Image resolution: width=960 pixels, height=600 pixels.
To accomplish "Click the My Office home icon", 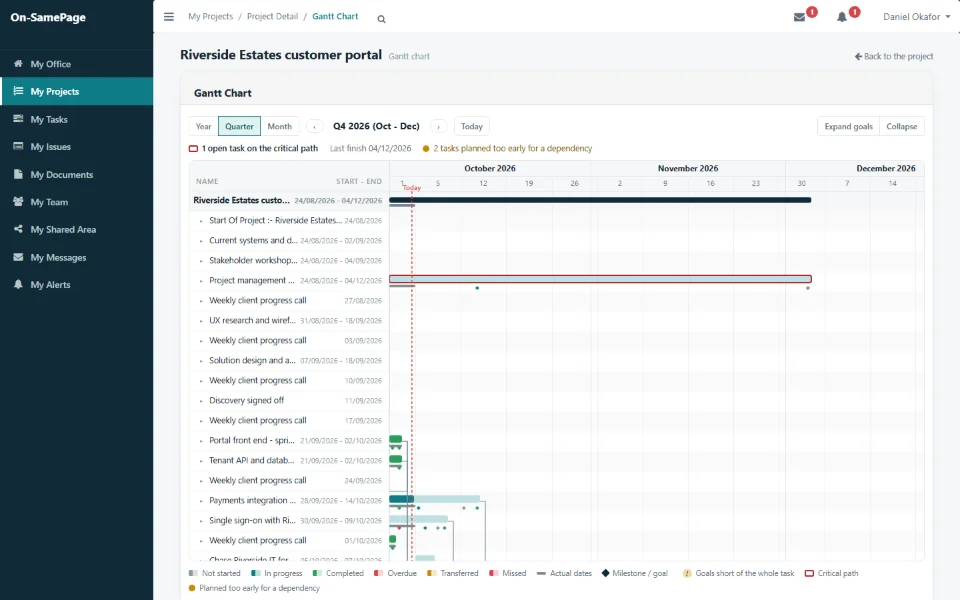I will point(18,64).
